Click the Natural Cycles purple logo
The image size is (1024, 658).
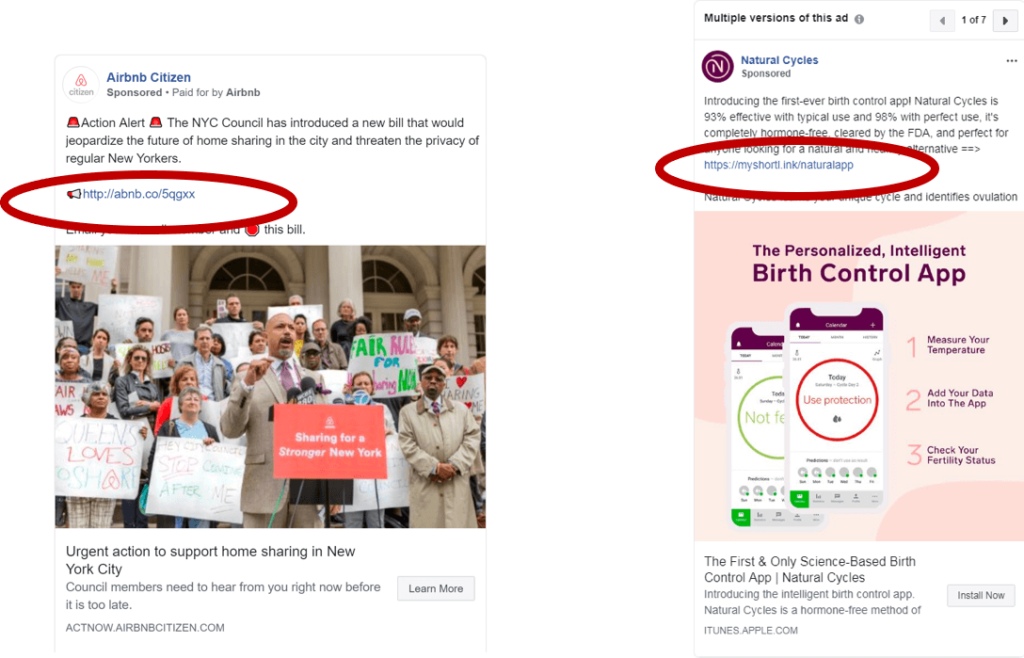717,66
